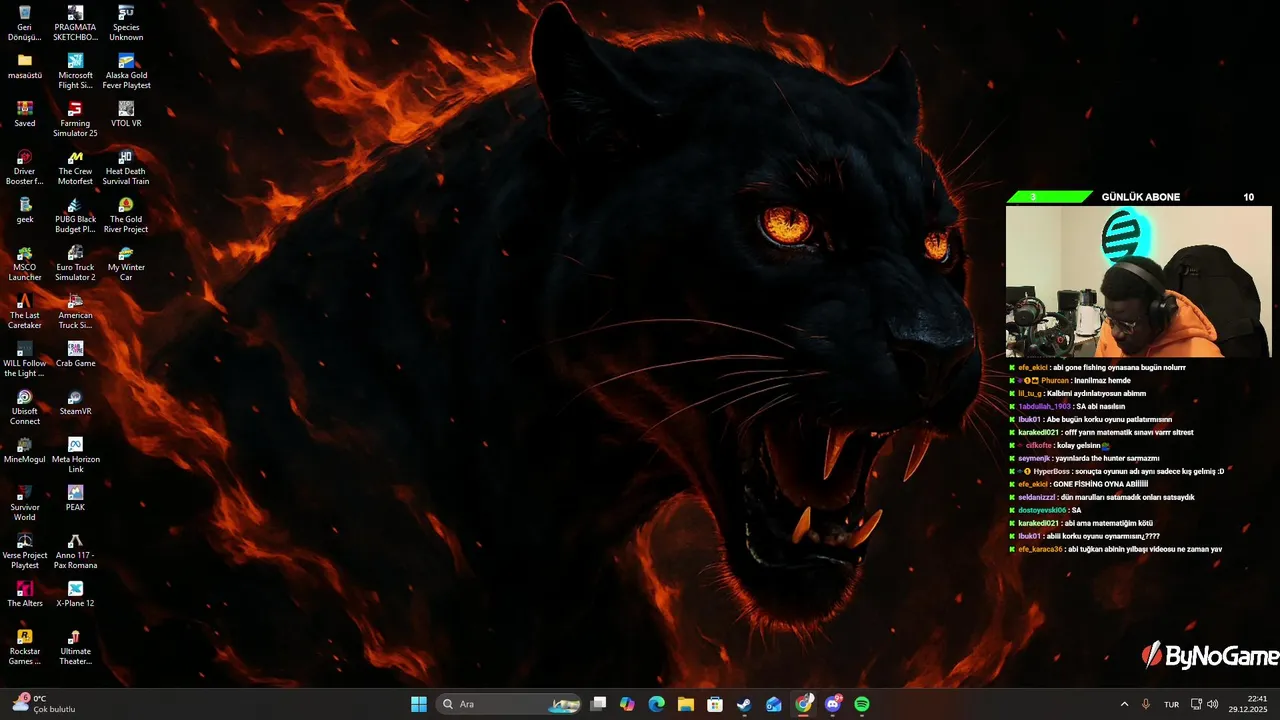
Task: Select the SteamVR desktop shortcut
Action: 75,402
